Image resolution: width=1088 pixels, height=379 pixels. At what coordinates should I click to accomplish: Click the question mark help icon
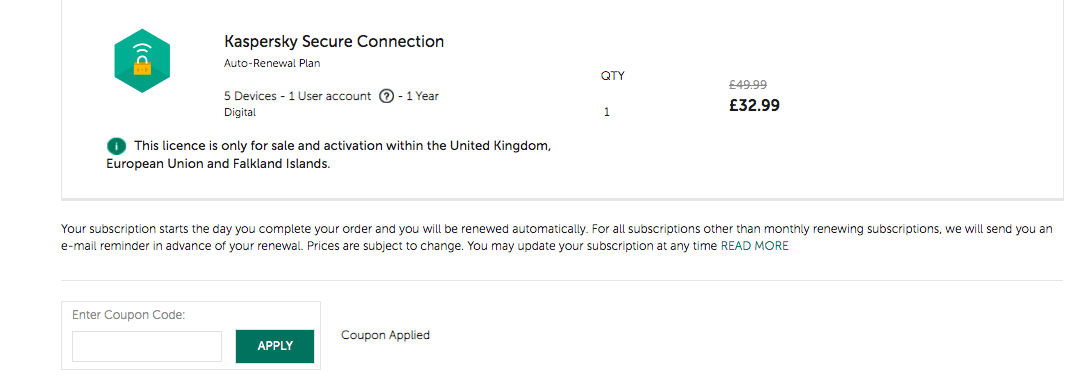point(386,96)
